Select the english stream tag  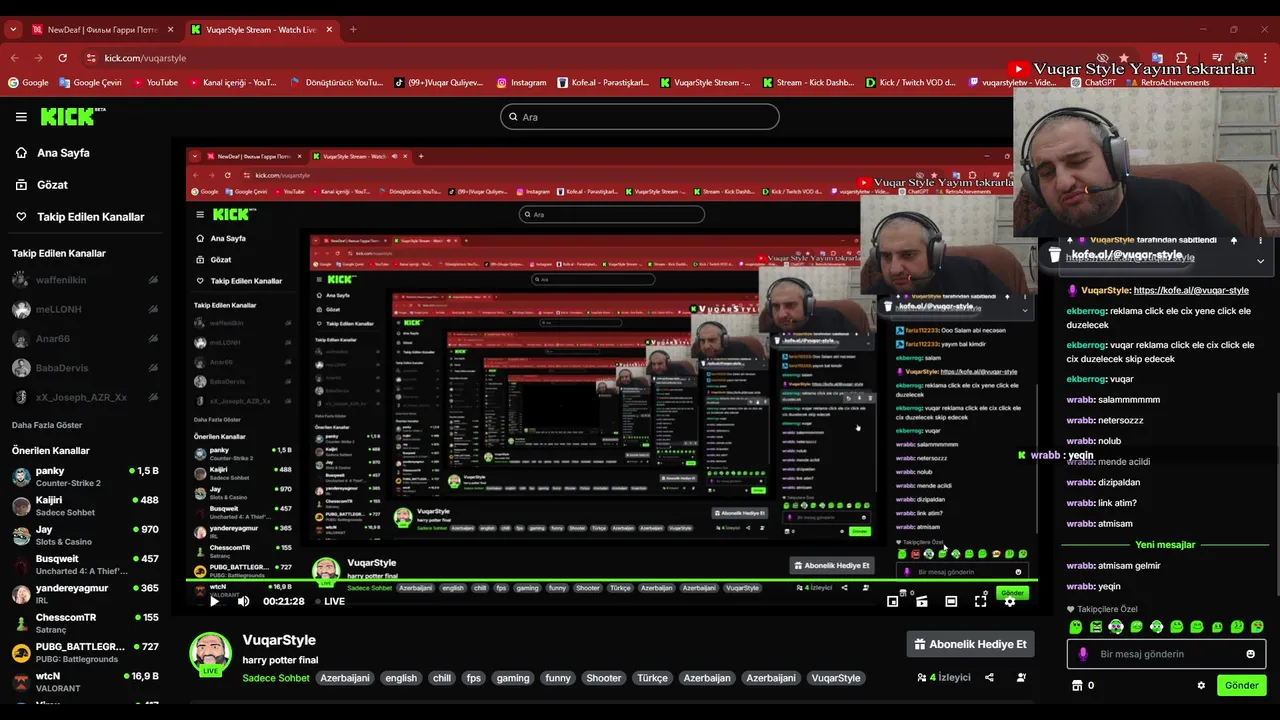tap(401, 678)
